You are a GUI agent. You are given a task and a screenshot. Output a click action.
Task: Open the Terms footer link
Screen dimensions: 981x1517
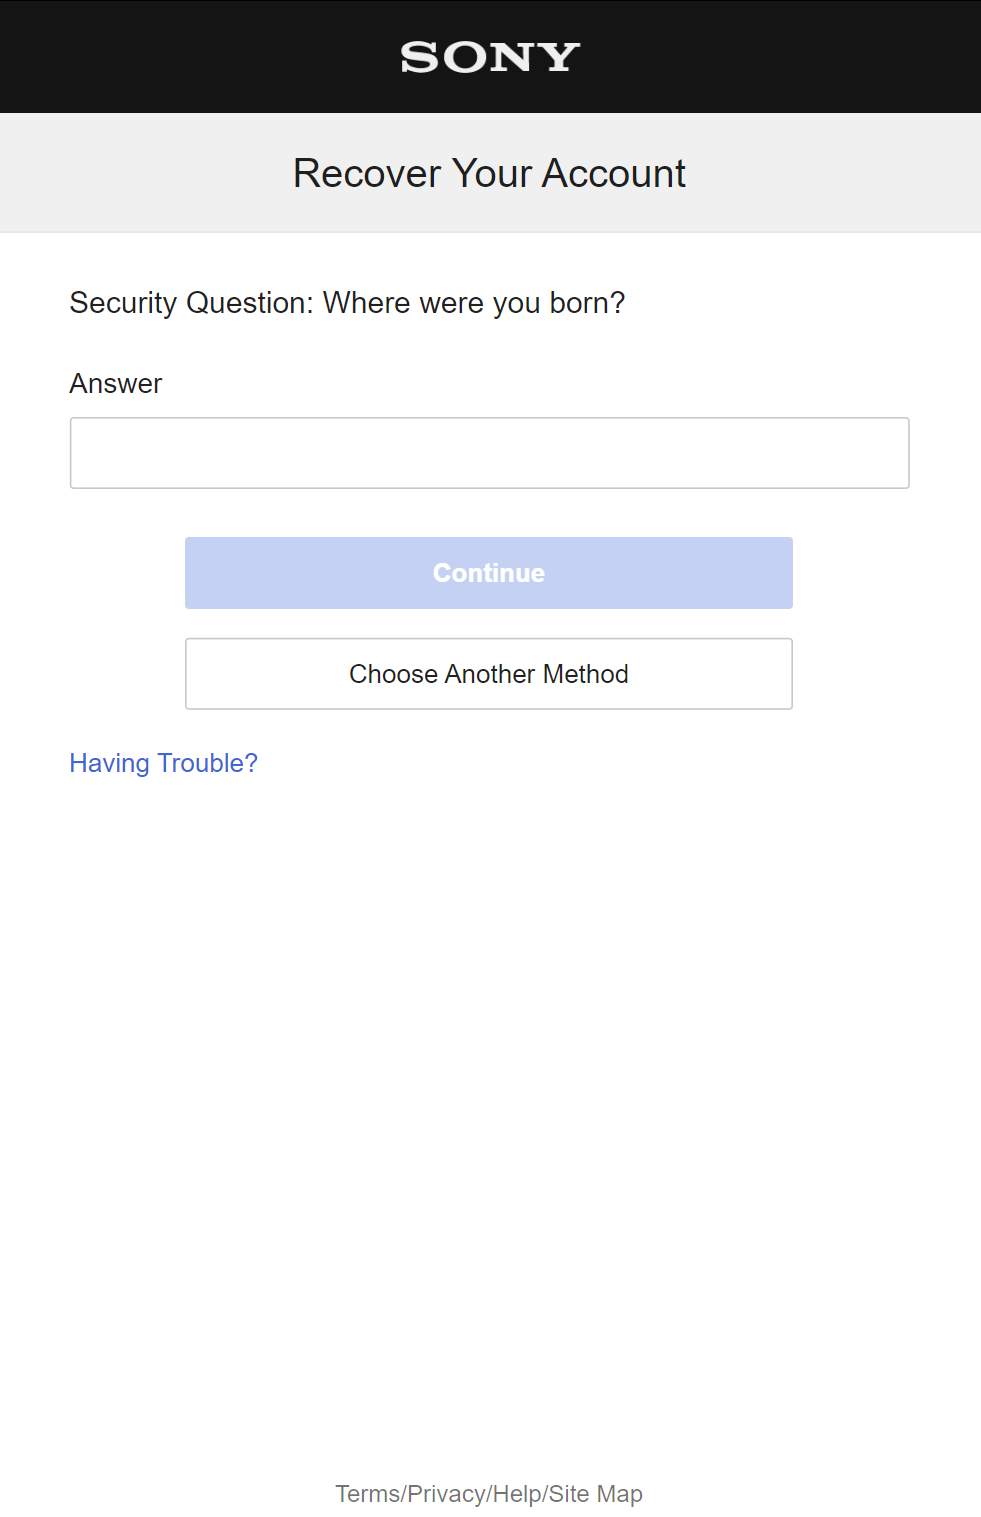pos(367,1494)
